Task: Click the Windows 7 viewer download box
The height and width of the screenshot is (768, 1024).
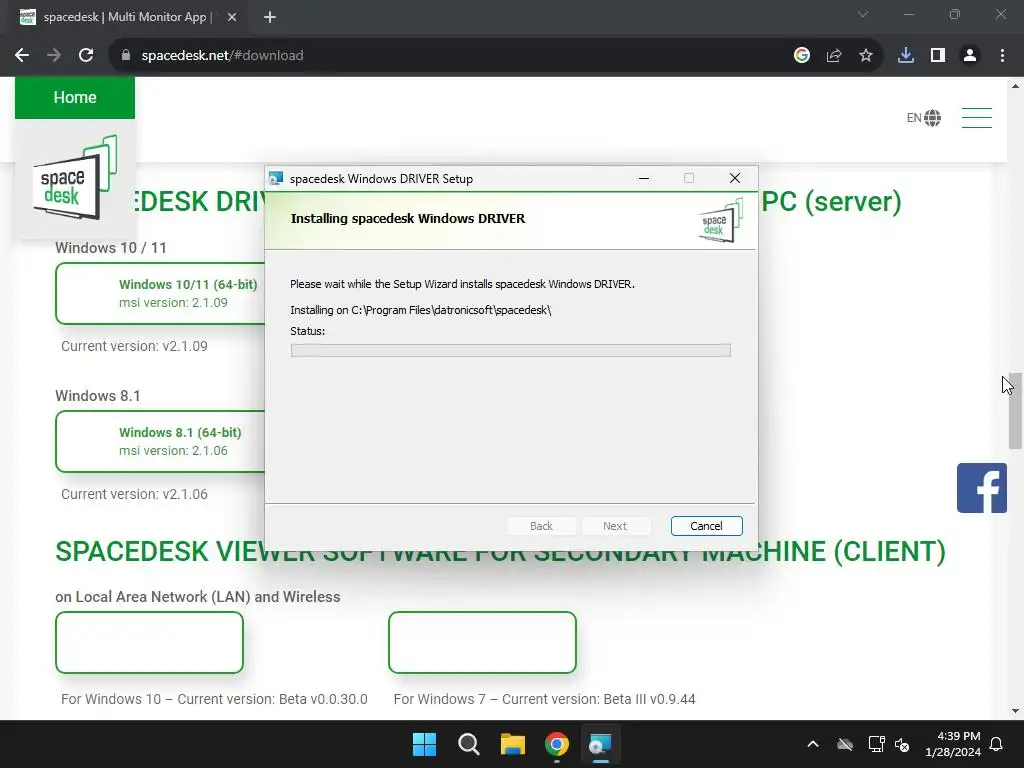Action: tap(483, 643)
